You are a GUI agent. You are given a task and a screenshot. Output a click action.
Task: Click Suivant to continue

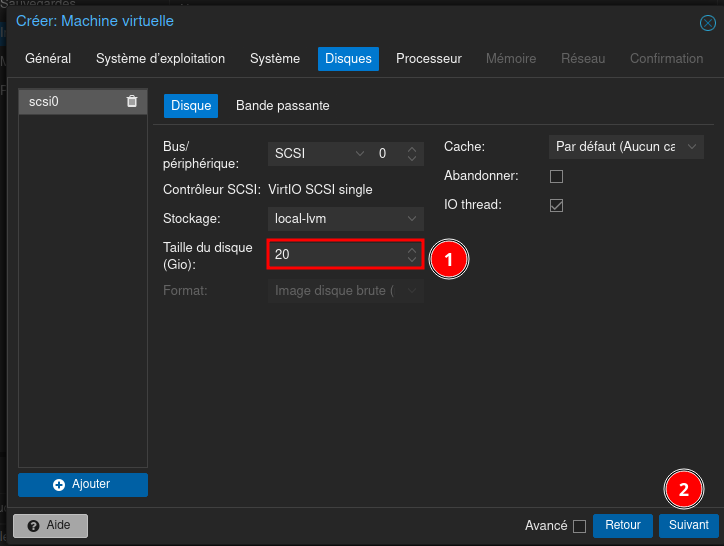pyautogui.click(x=688, y=525)
